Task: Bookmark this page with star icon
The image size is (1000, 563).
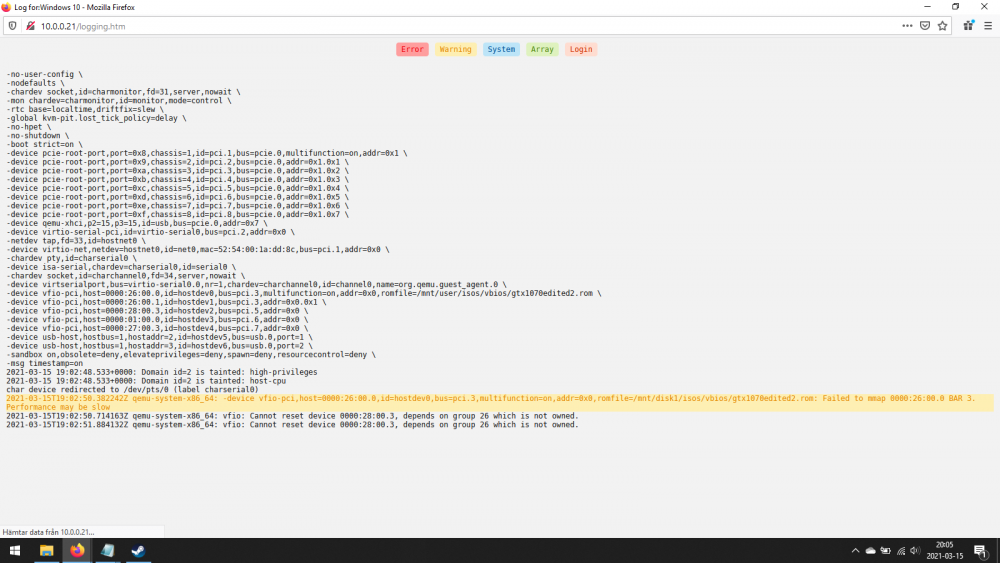Action: pos(943,26)
